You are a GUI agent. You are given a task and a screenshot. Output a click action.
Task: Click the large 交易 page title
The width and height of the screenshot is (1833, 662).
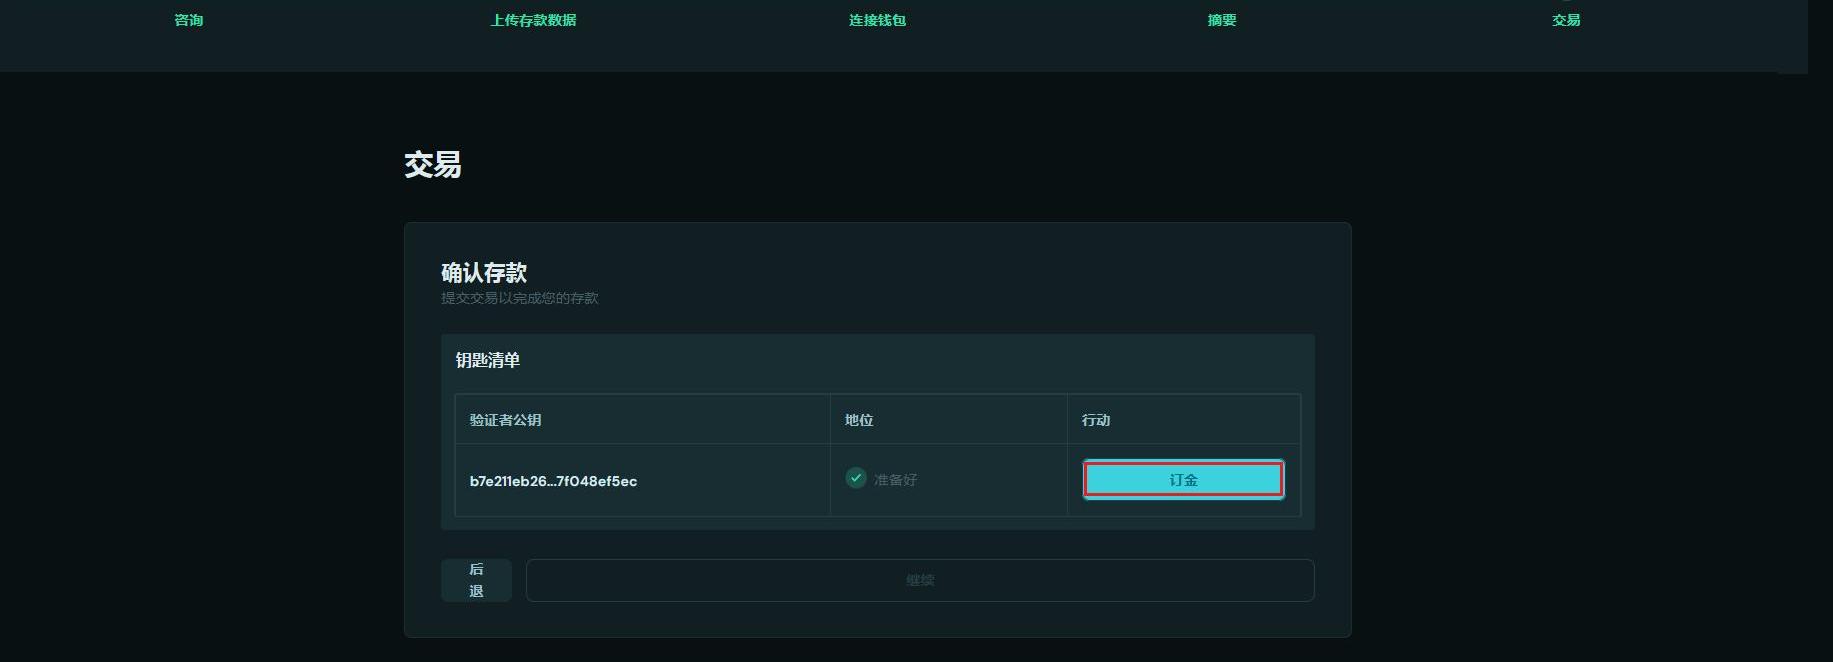432,165
